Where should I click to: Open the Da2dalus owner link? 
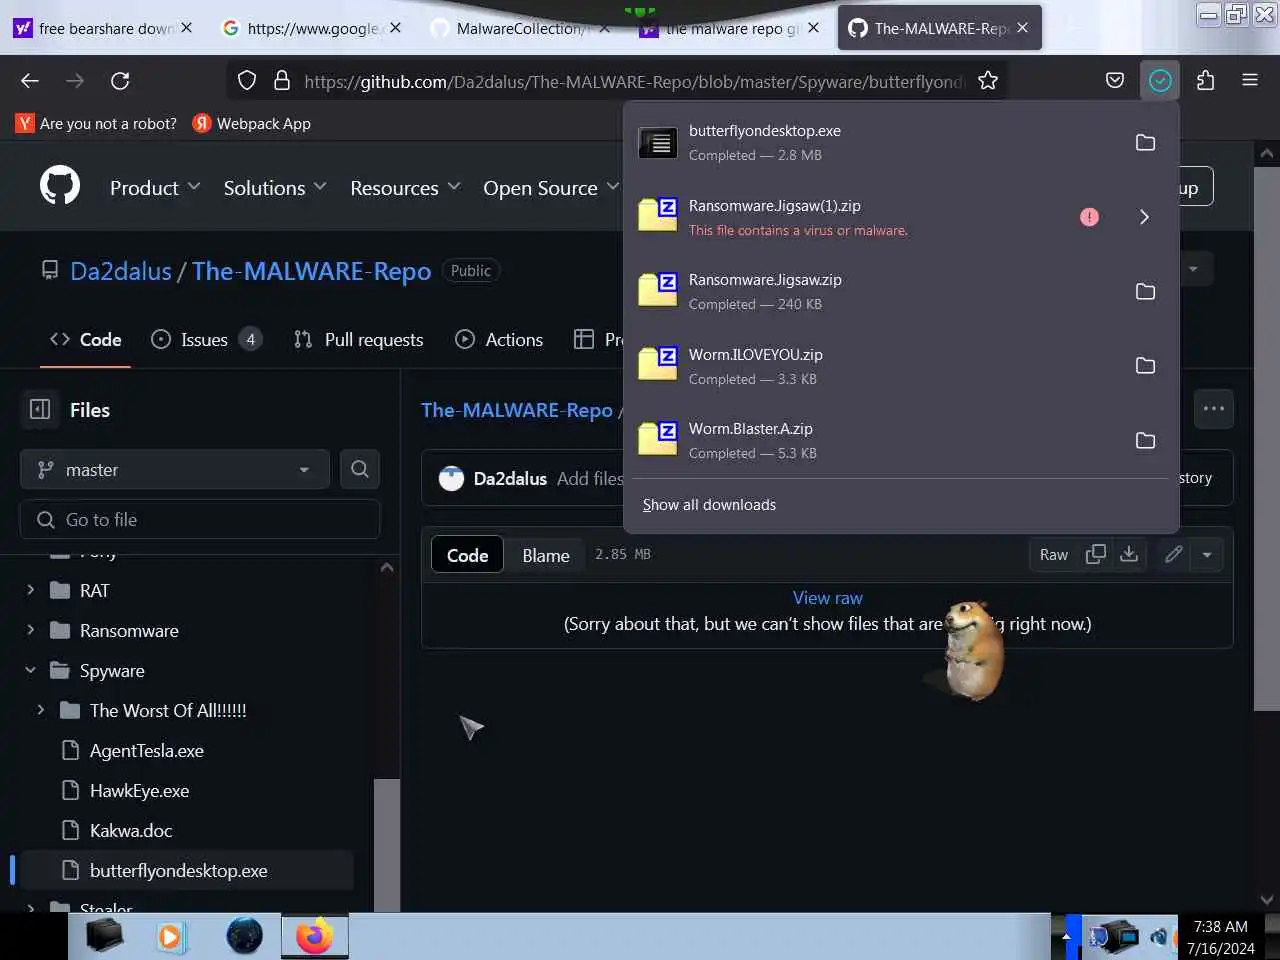tap(121, 271)
